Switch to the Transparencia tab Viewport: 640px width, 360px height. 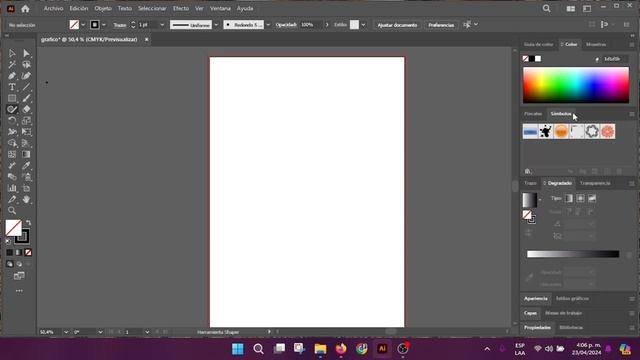tap(595, 183)
